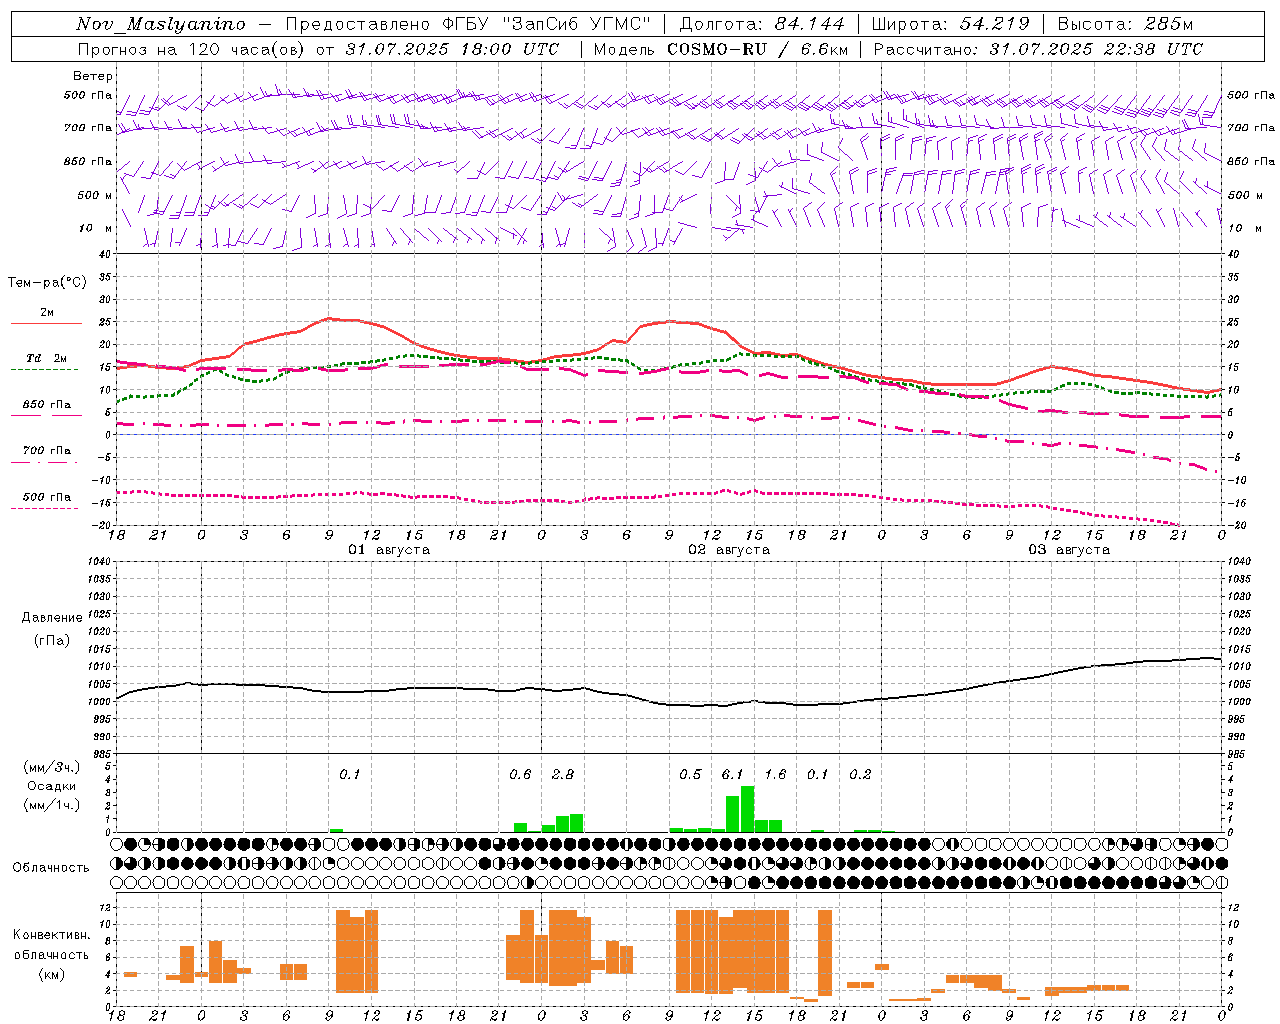The width and height of the screenshot is (1280, 1024).
Task: Click the latitude value Широта: 54.219
Action: coord(951,24)
